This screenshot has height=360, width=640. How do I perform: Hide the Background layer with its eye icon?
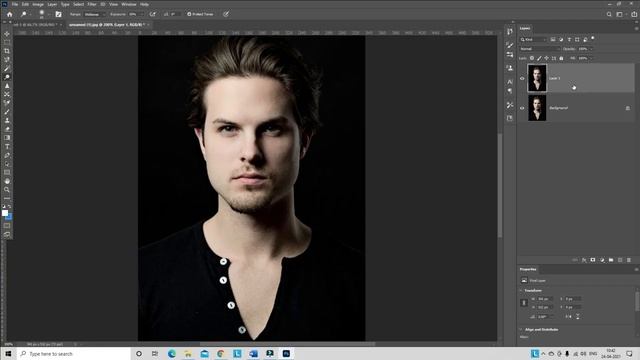click(x=522, y=108)
